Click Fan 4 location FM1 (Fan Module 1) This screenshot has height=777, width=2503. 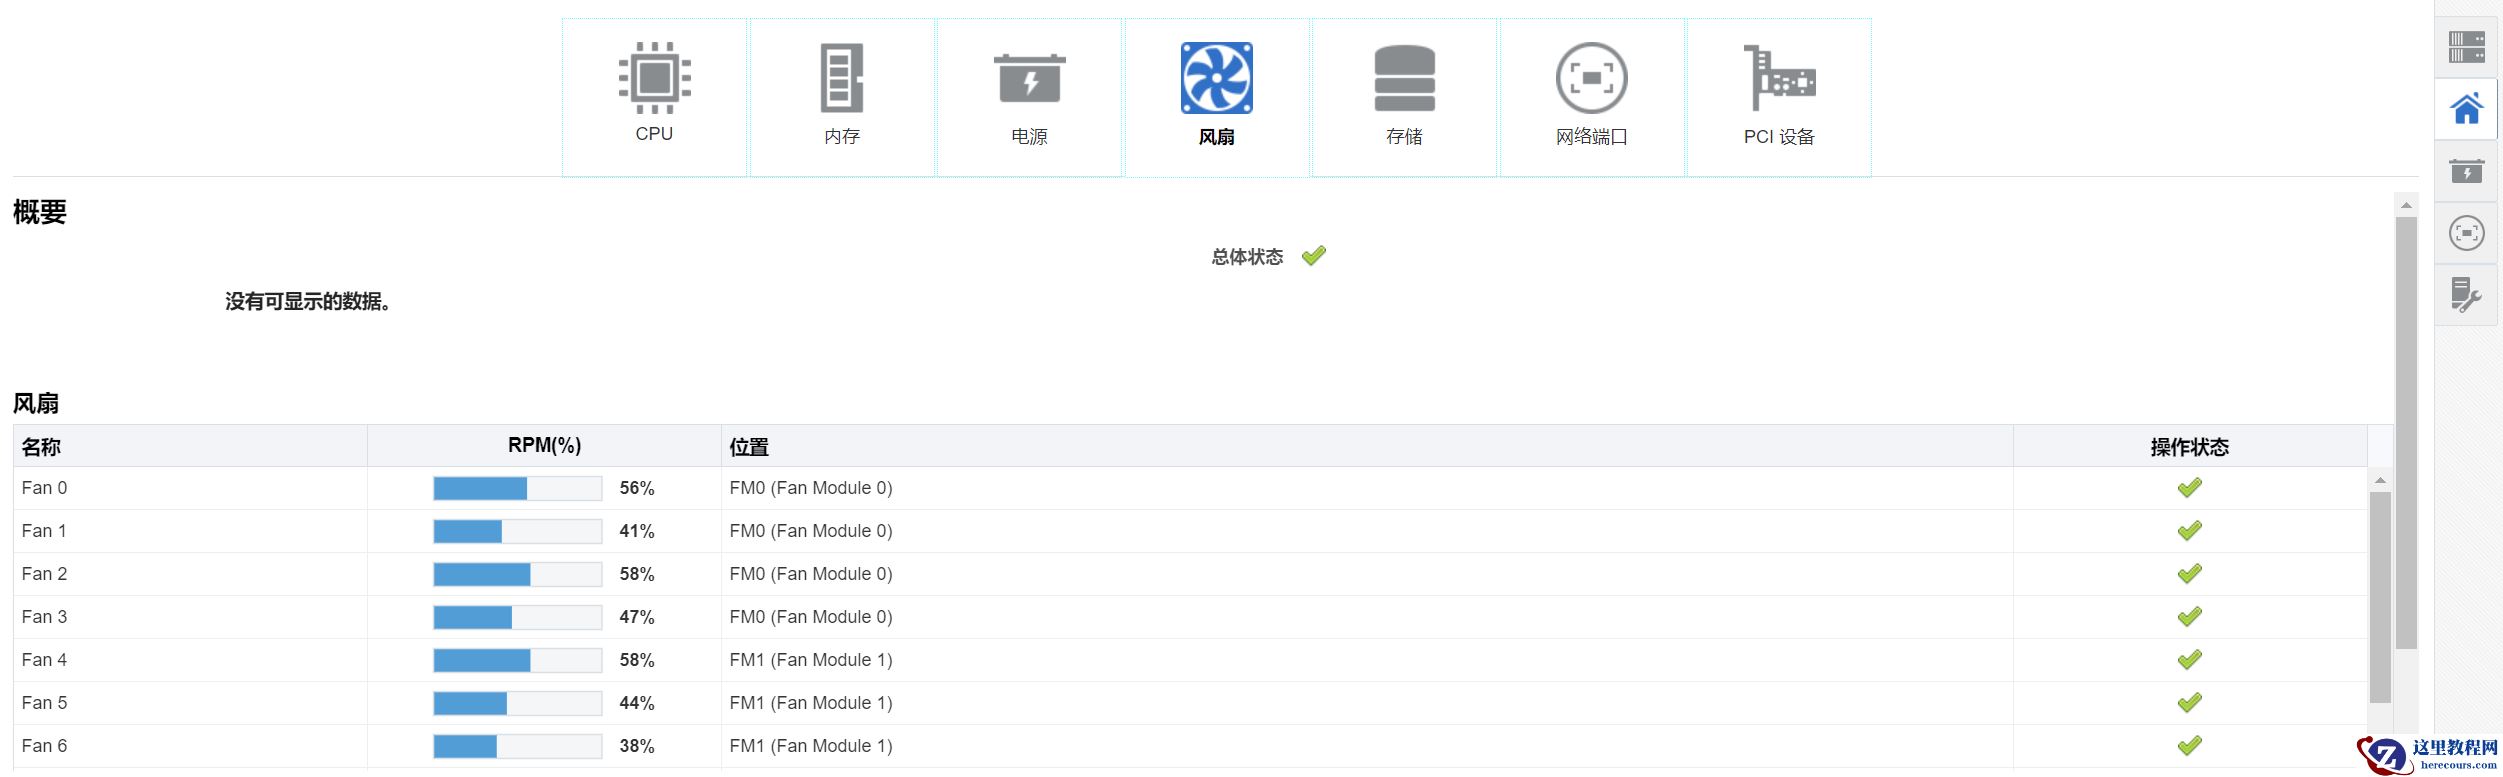(811, 660)
